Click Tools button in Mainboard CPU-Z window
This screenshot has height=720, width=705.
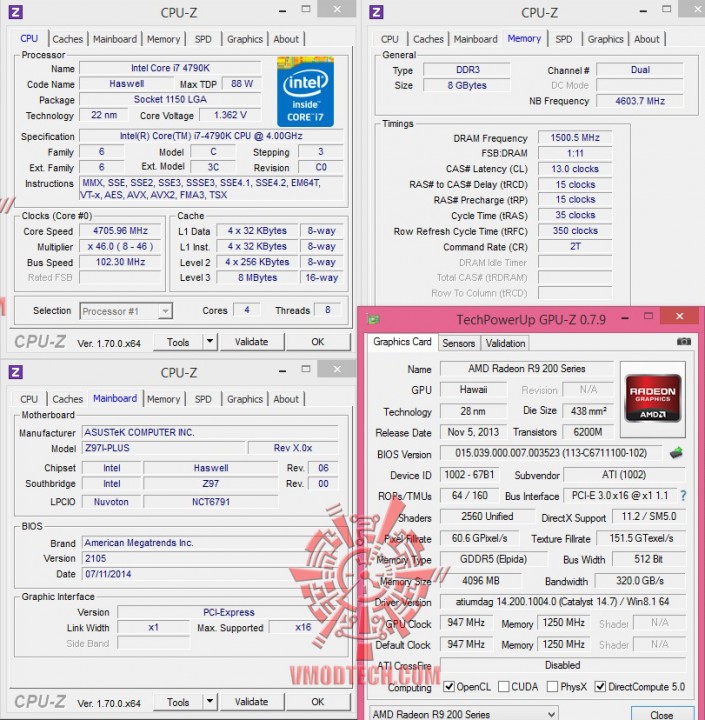pos(178,702)
